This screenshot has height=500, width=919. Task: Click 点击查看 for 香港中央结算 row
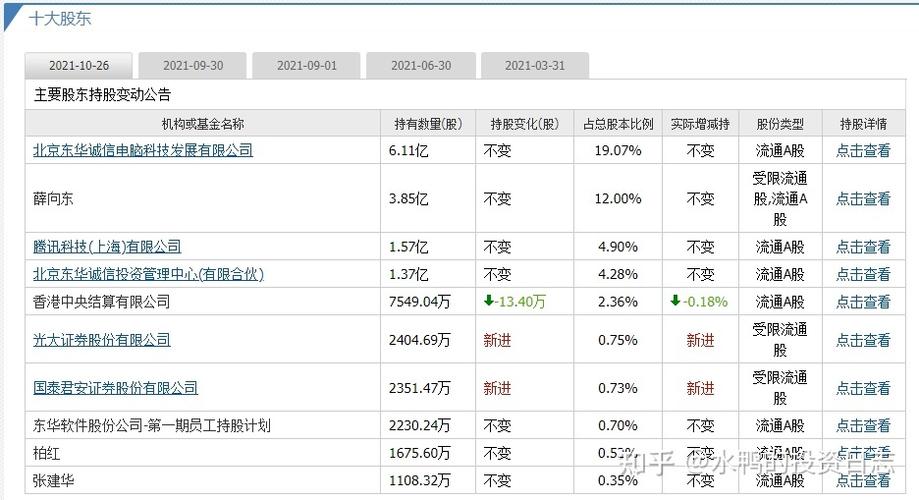pyautogui.click(x=863, y=302)
